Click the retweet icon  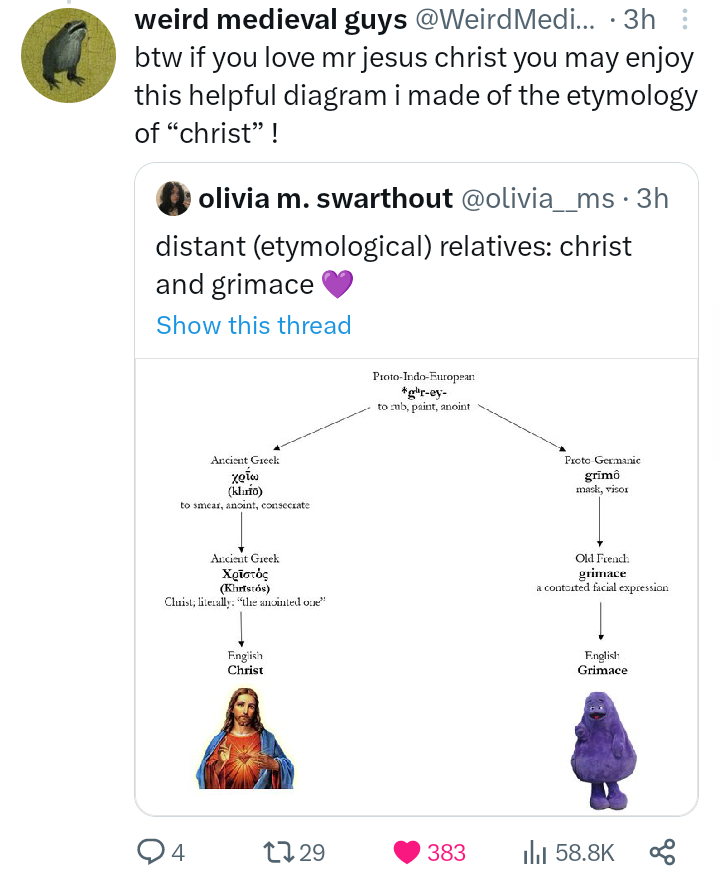click(x=274, y=852)
